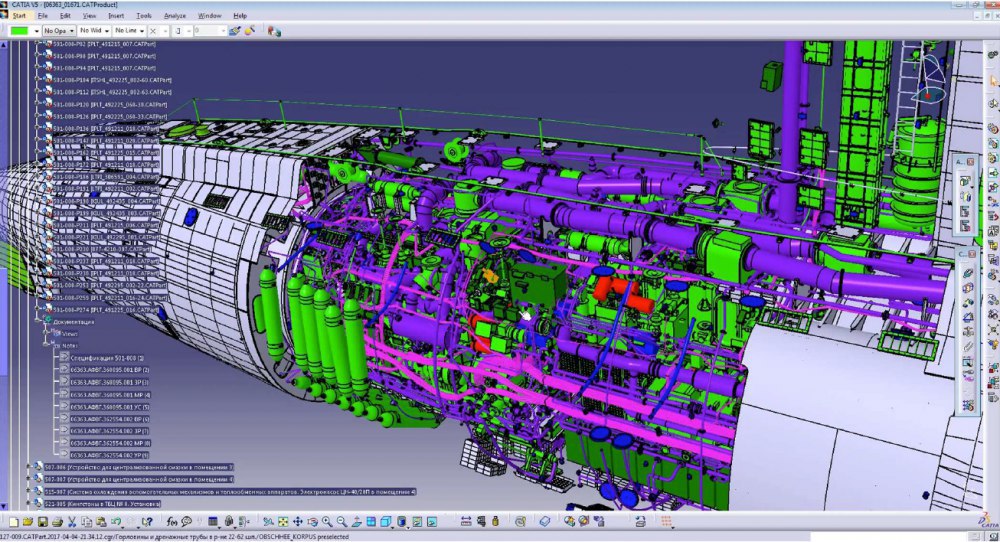The image size is (1000, 542).
Task: Click the Cut scissors icon
Action: point(71,522)
